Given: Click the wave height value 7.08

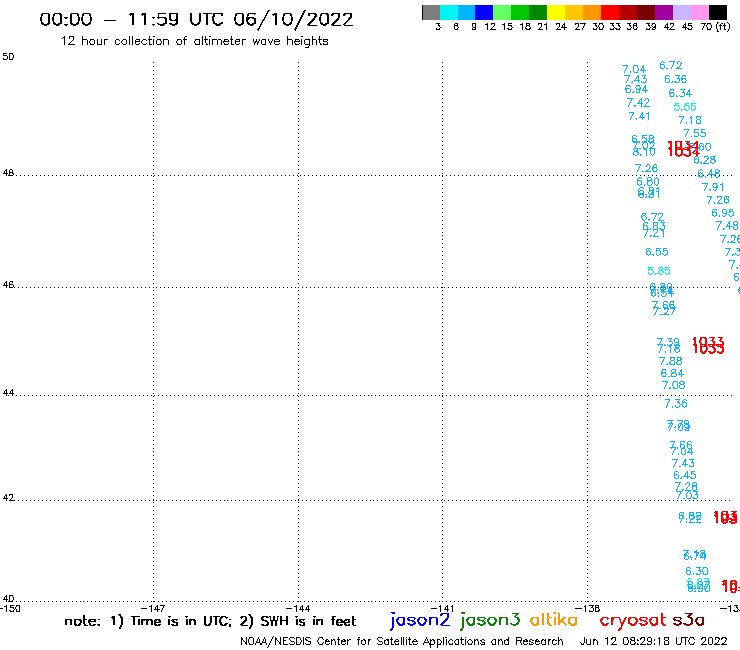Looking at the screenshot, I should click(673, 386).
